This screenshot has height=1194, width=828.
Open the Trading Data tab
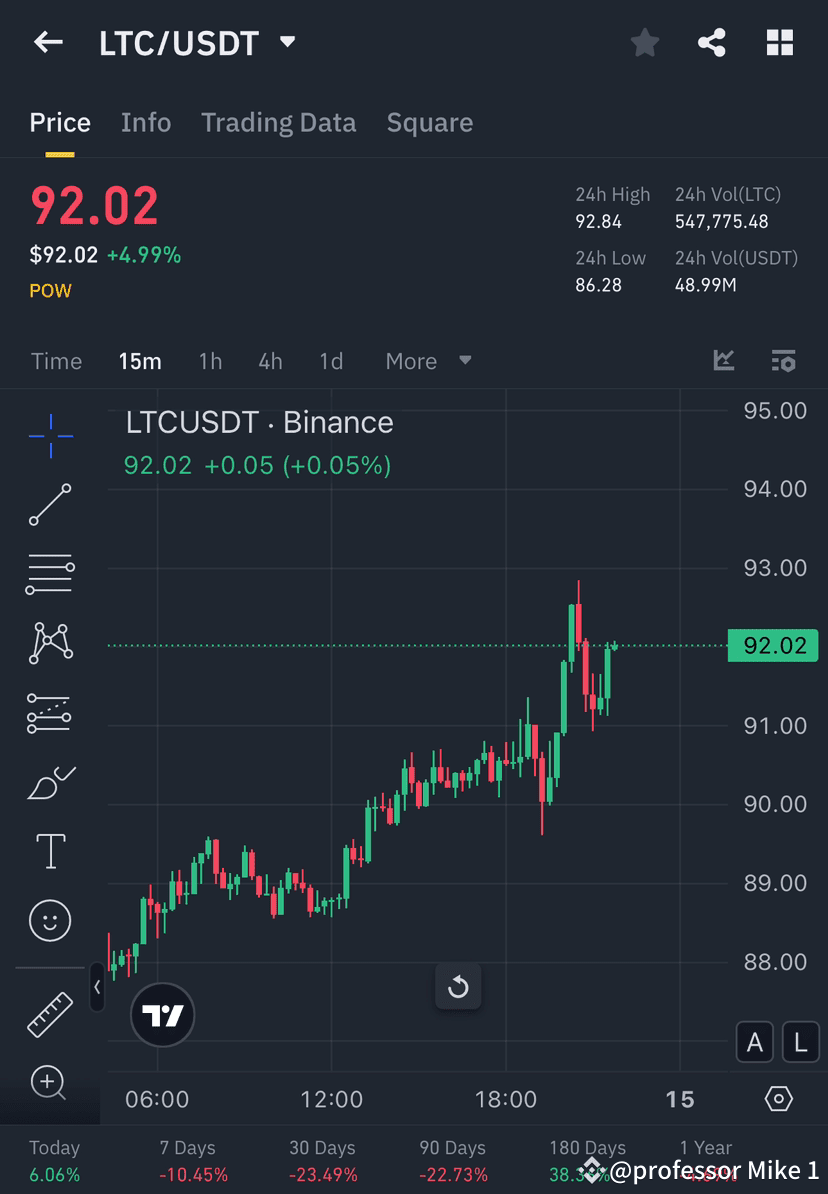click(279, 122)
